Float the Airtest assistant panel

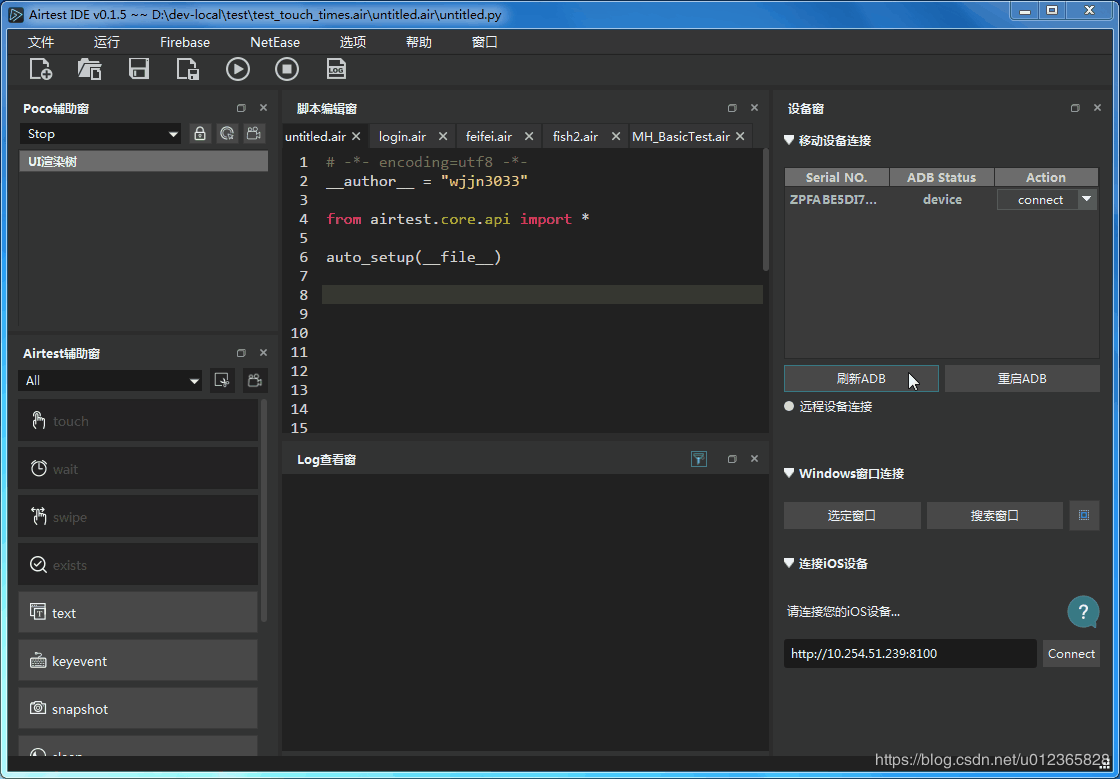pos(241,353)
